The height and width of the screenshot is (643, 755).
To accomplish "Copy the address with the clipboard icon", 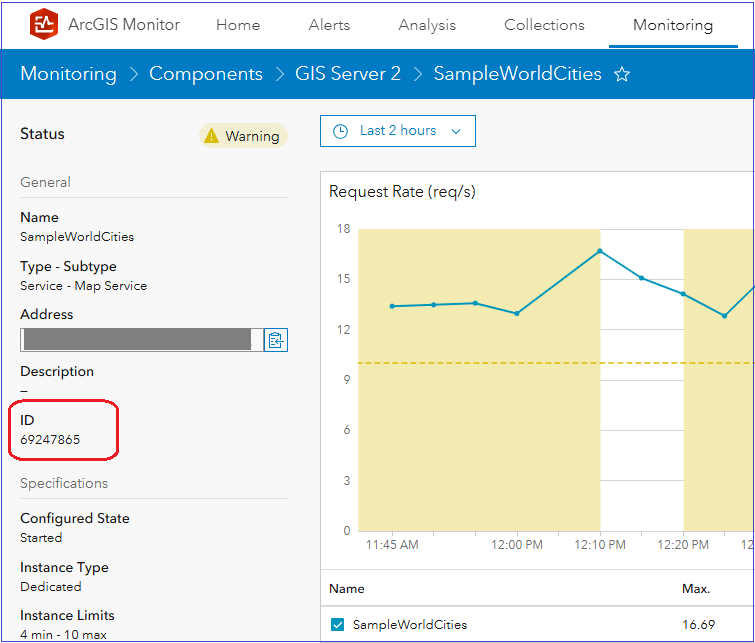I will [x=276, y=340].
